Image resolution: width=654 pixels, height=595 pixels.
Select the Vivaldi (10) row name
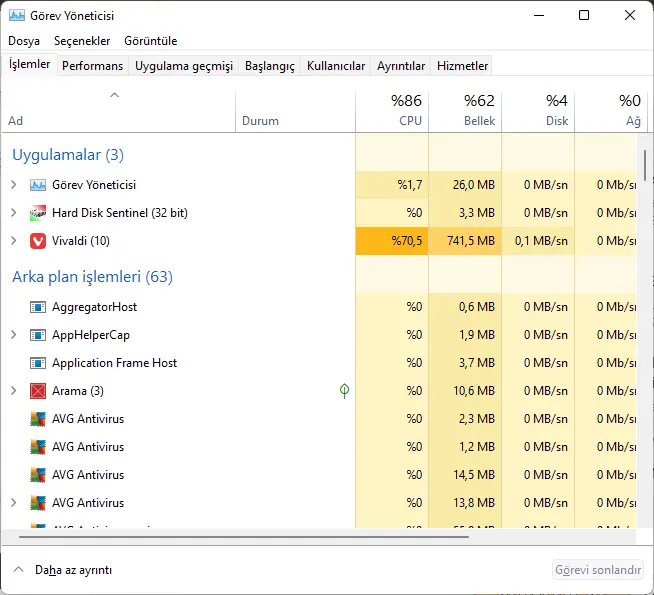pyautogui.click(x=81, y=241)
